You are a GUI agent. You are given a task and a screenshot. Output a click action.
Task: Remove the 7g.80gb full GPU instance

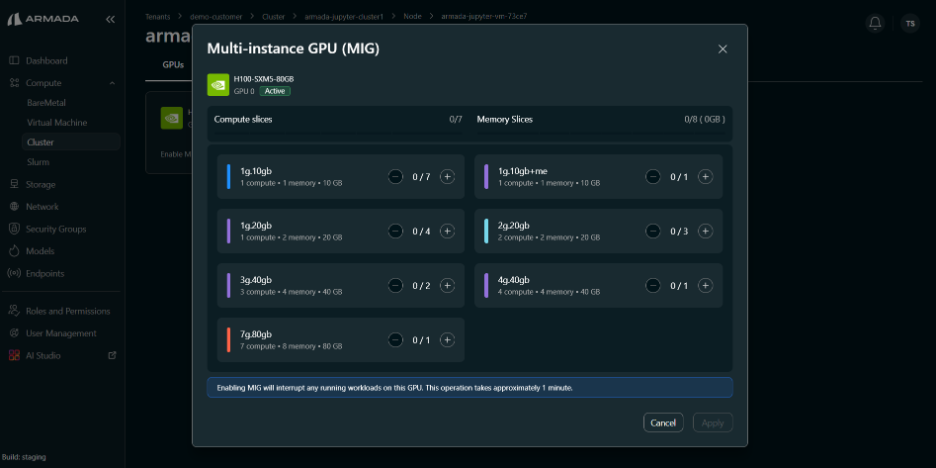click(395, 340)
